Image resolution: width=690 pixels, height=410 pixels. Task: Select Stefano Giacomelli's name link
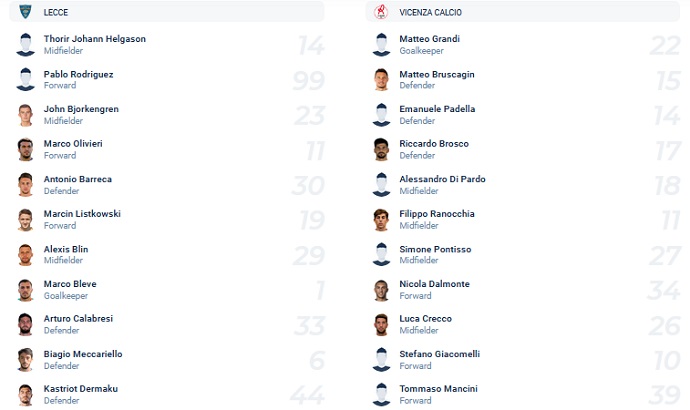[x=439, y=354]
